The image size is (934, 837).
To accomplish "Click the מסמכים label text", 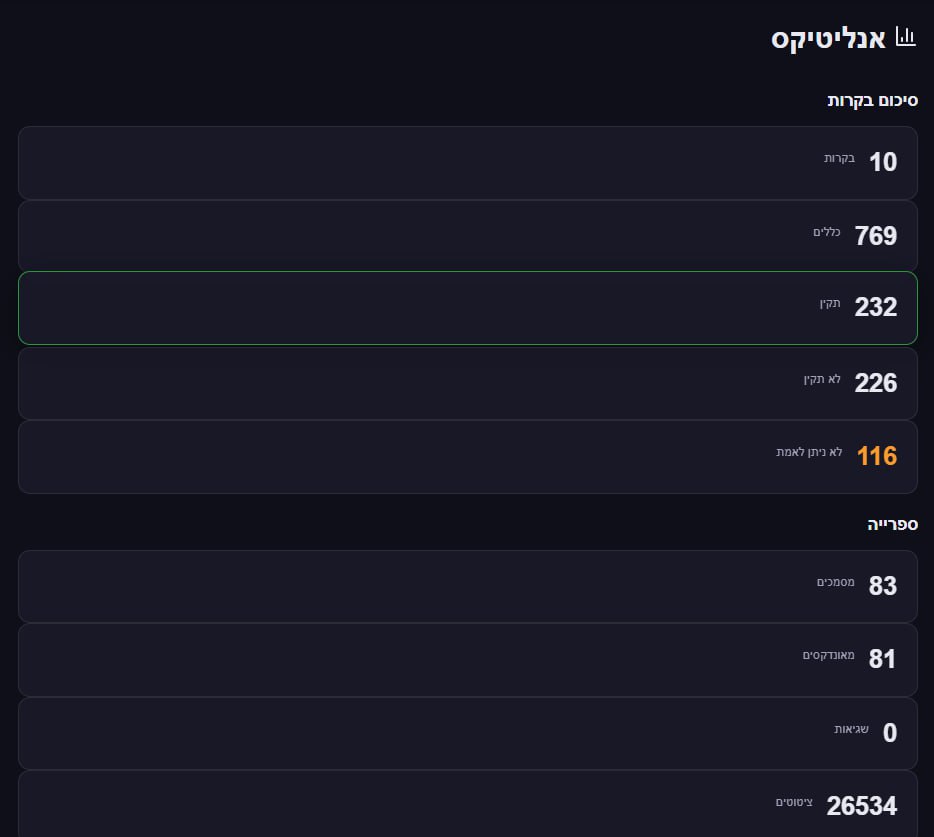I will [835, 582].
